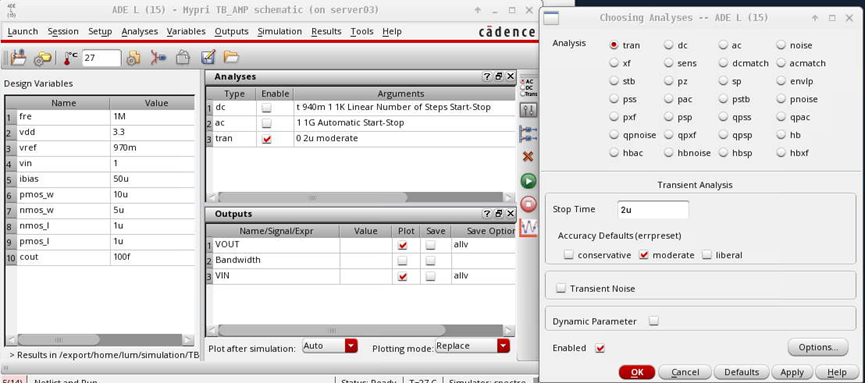Open the Results menu
Screen dimensions: 865x383
click(x=326, y=31)
